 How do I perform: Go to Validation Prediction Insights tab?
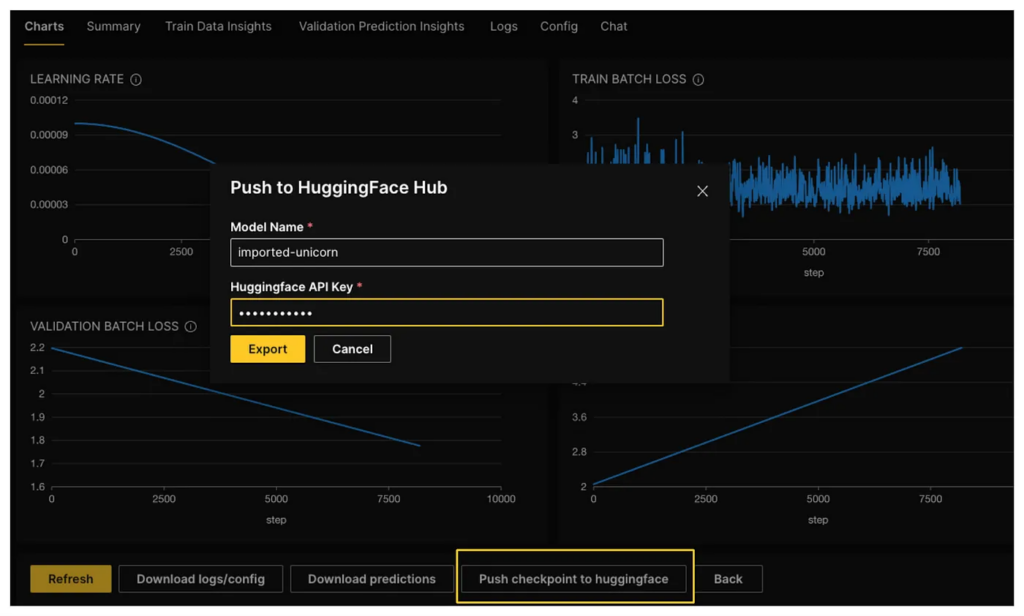tap(381, 27)
